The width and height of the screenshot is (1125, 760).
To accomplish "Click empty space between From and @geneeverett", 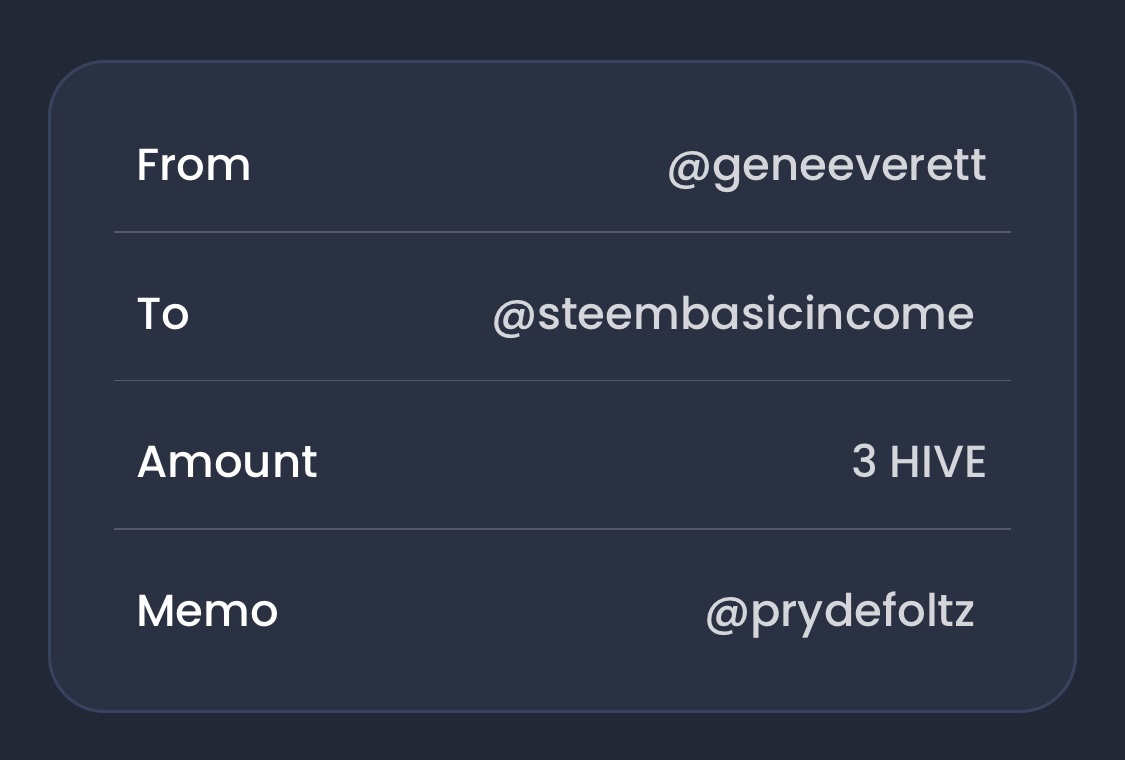I will 459,165.
